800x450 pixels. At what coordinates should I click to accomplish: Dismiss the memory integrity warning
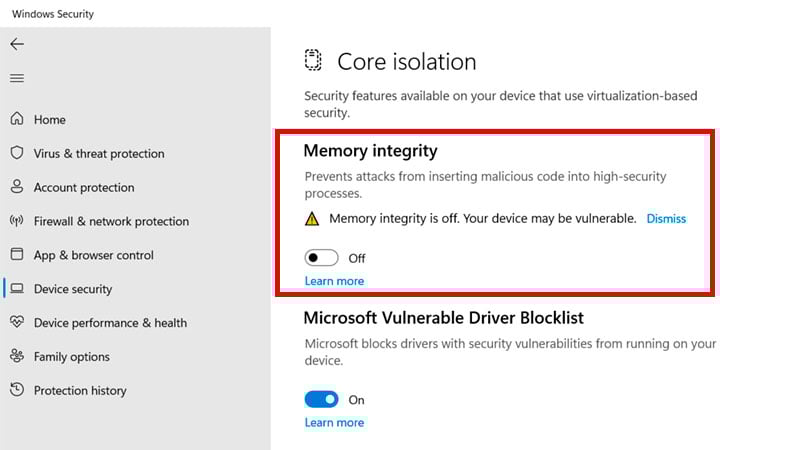(x=666, y=218)
